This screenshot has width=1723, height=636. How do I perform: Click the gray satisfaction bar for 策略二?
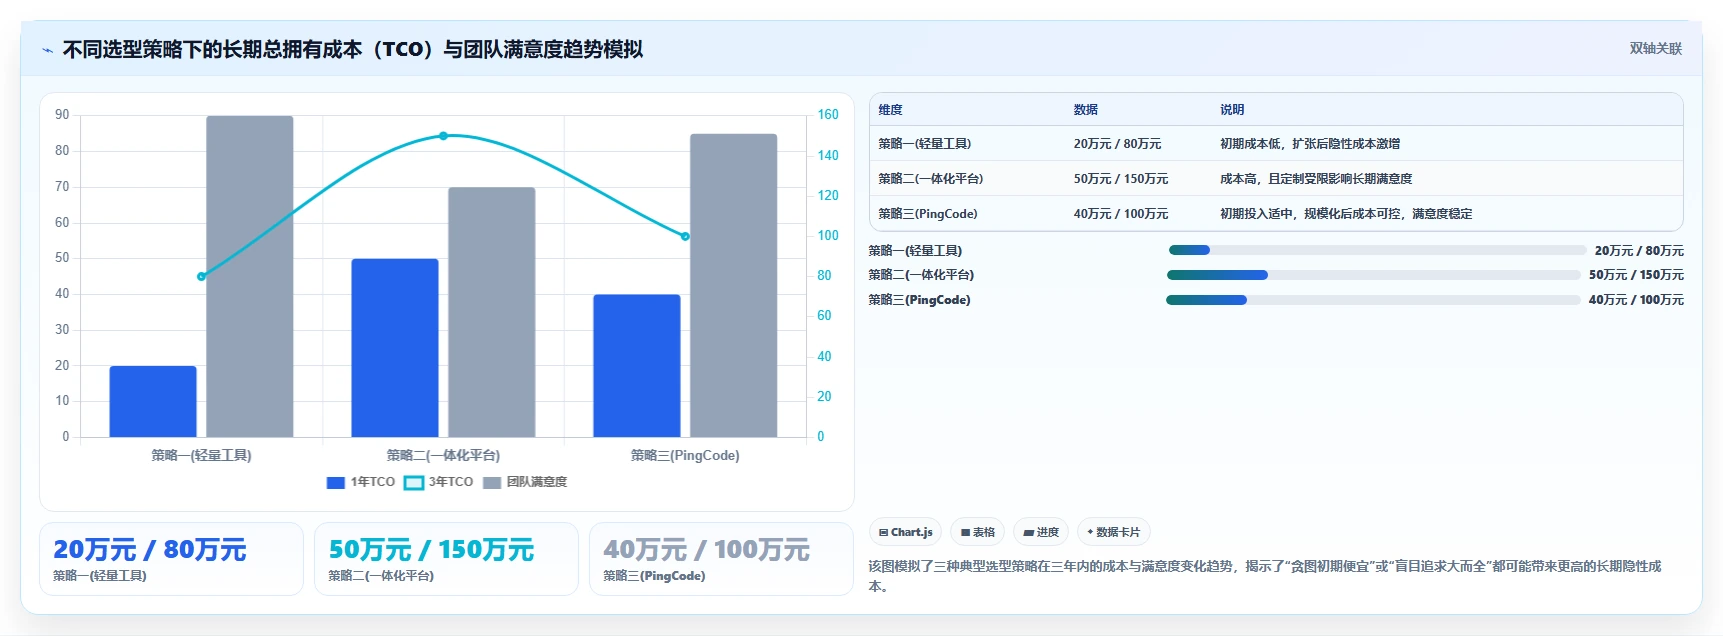tap(492, 312)
